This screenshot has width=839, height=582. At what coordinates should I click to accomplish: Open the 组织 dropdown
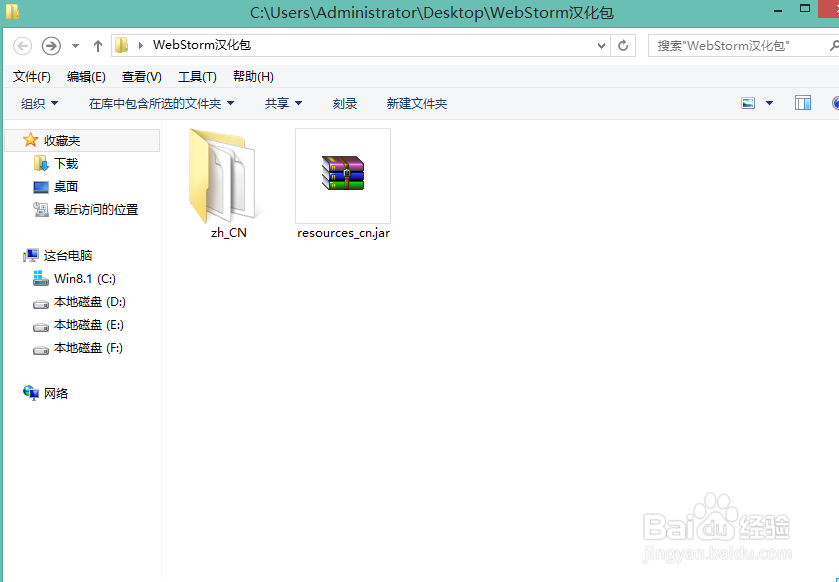[39, 103]
